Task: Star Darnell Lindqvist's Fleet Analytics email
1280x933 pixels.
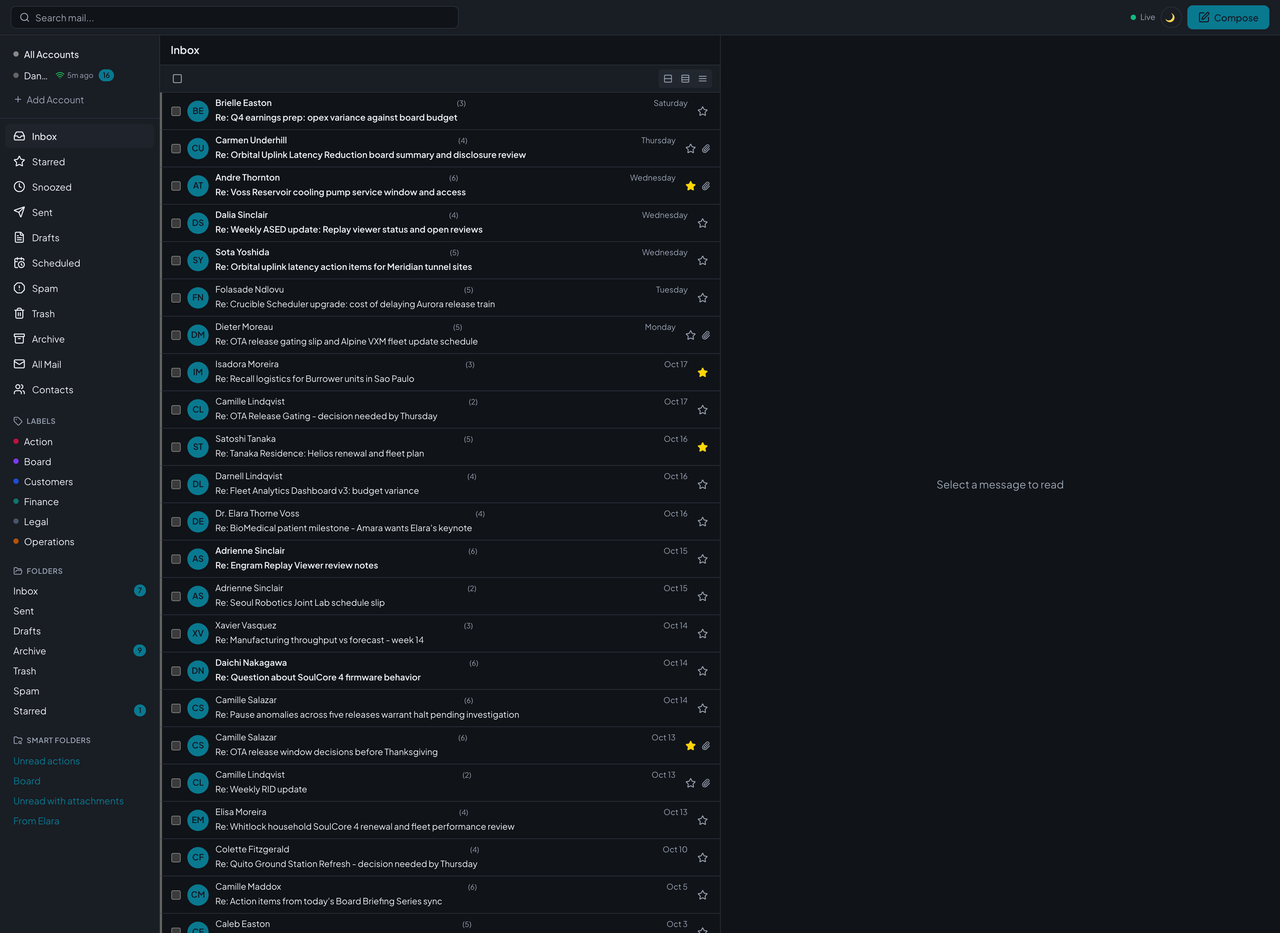Action: [x=702, y=484]
